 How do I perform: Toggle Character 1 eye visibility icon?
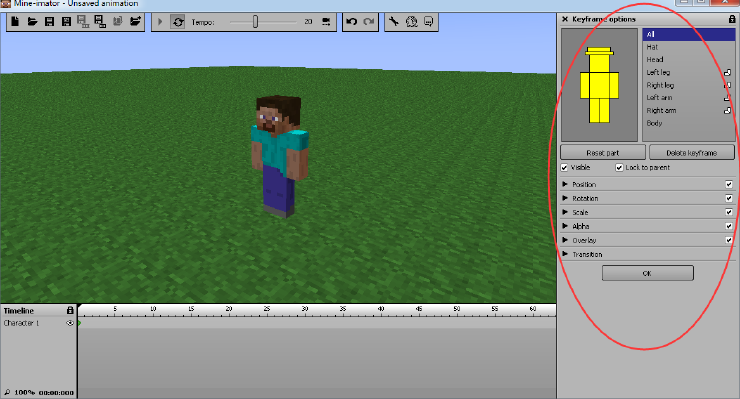pos(70,323)
